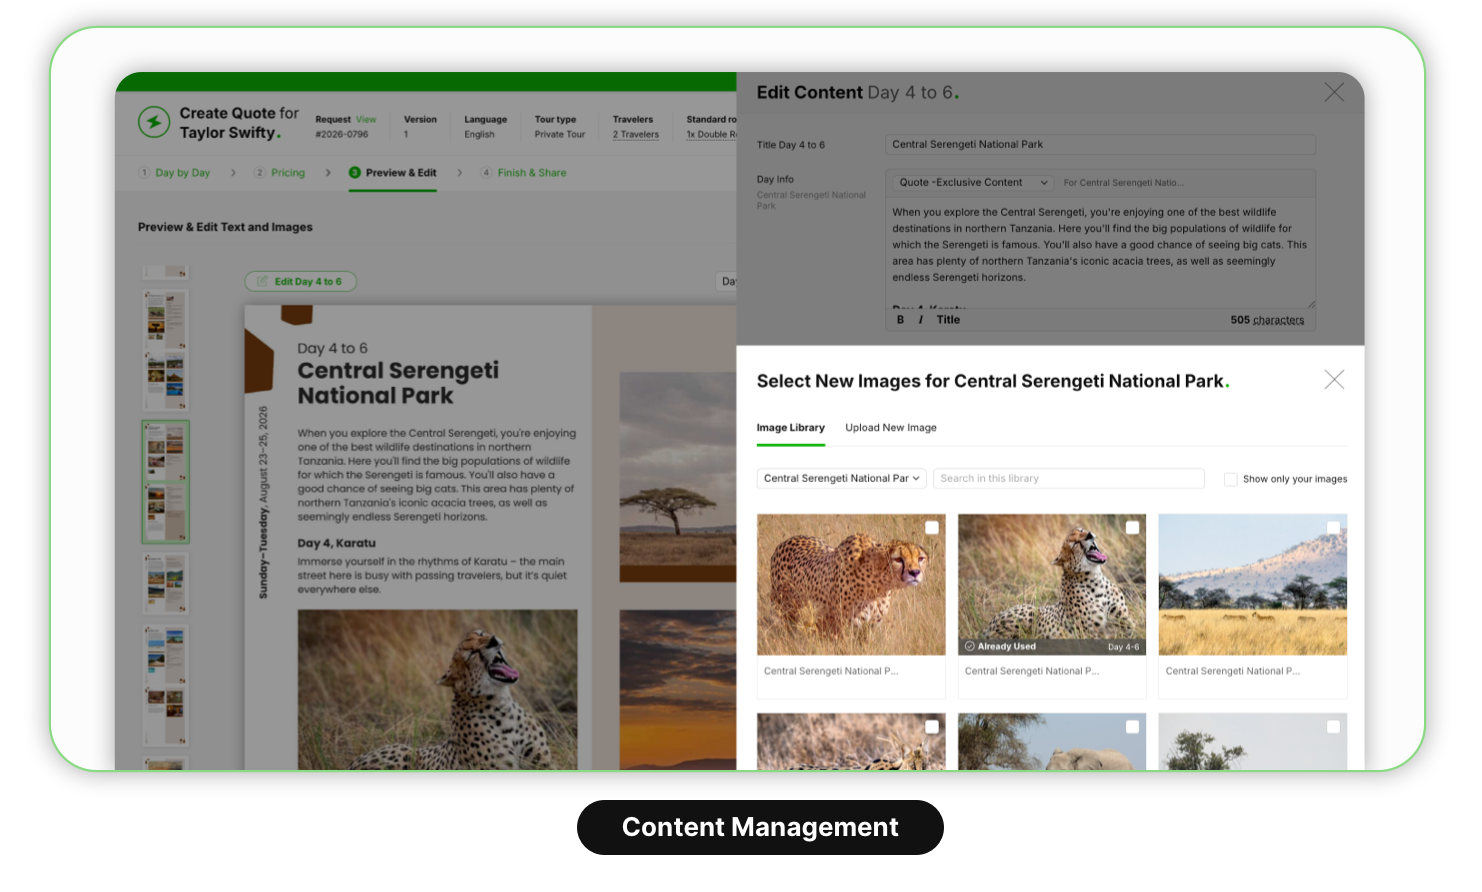The width and height of the screenshot is (1482, 892).
Task: Click the step 3 Preview & Edit circle icon
Action: click(x=354, y=173)
